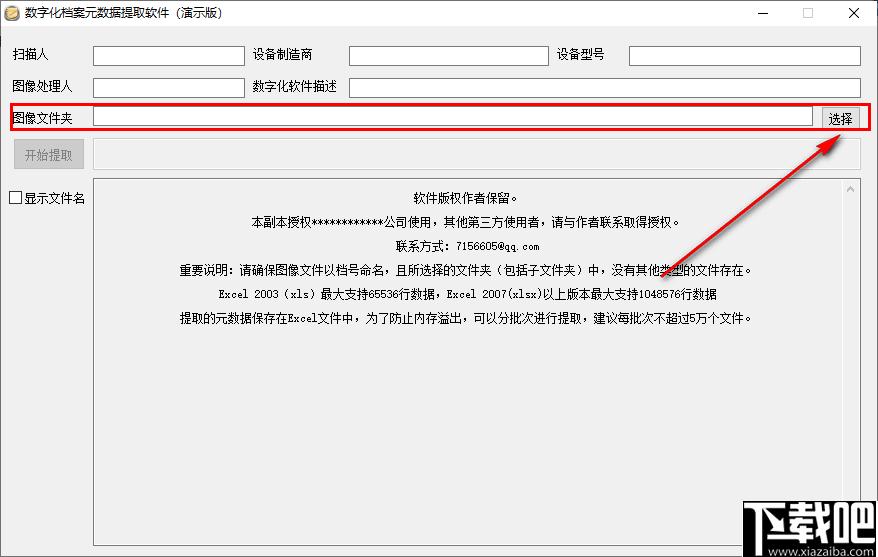Click the disabled maximize window button
Screen dimensions: 878x557
point(807,13)
